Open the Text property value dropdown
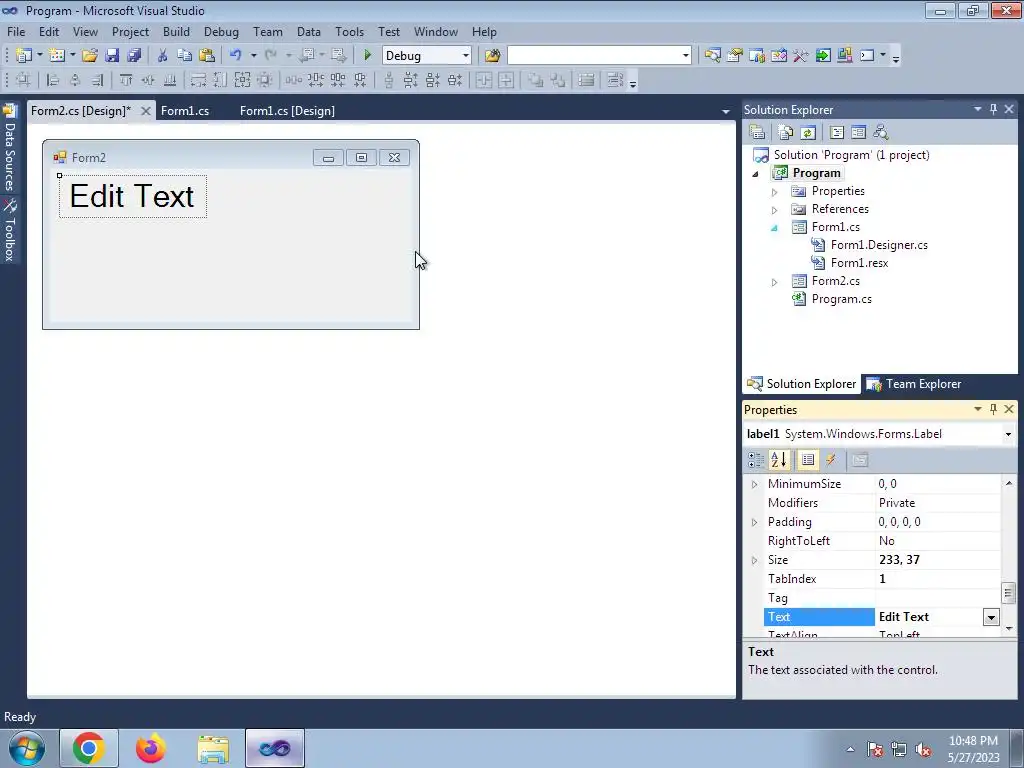This screenshot has width=1024, height=768. pyautogui.click(x=991, y=617)
